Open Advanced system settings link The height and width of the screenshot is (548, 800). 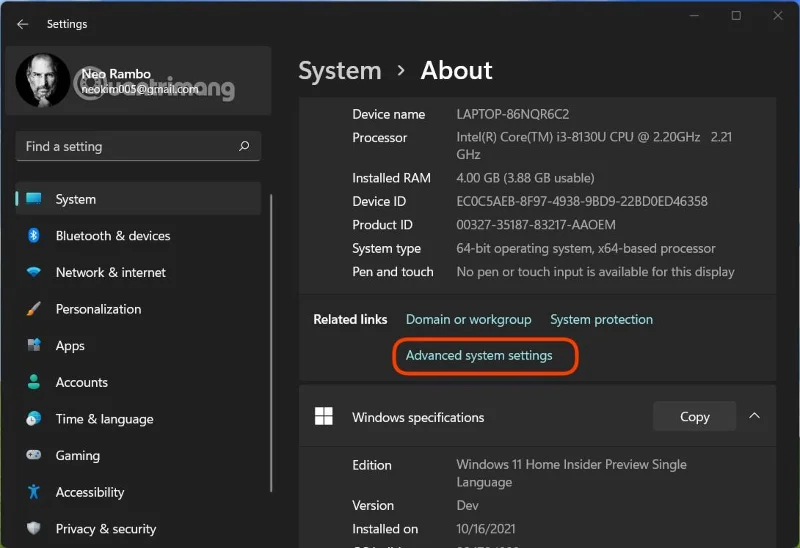tap(479, 355)
